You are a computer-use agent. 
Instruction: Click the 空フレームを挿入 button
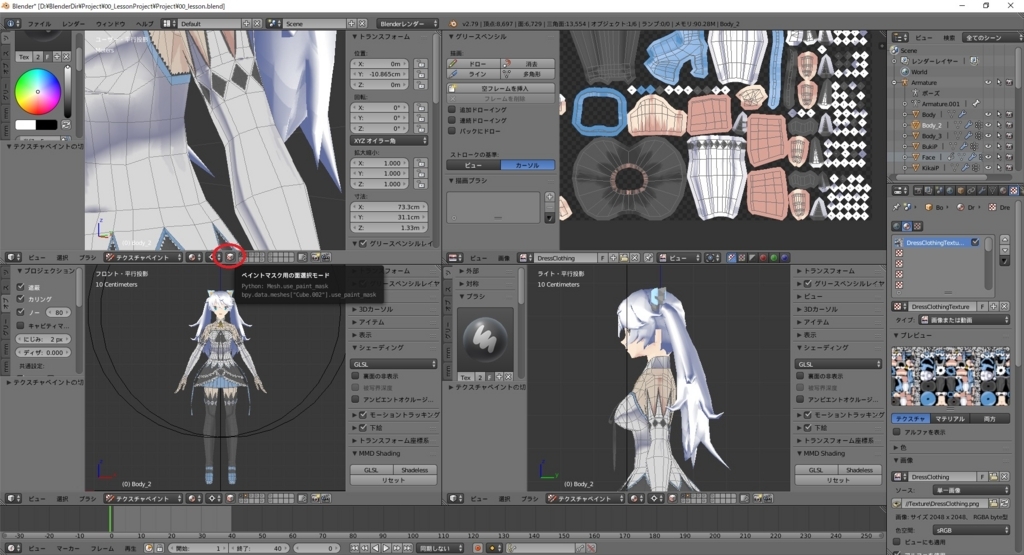[x=501, y=87]
